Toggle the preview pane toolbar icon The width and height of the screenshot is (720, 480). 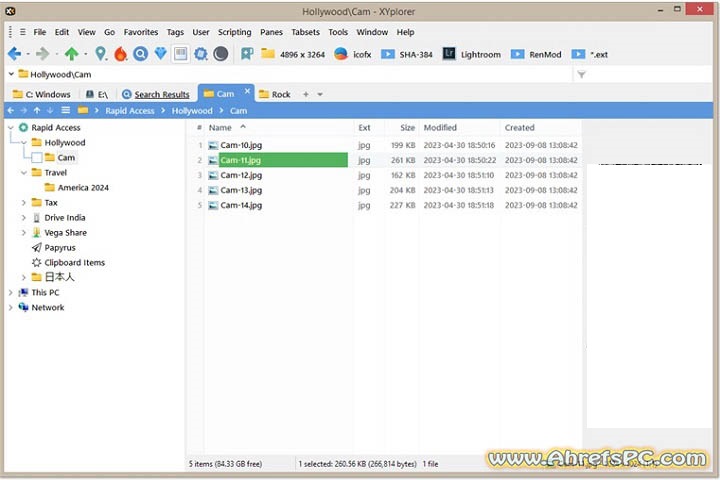pos(180,54)
